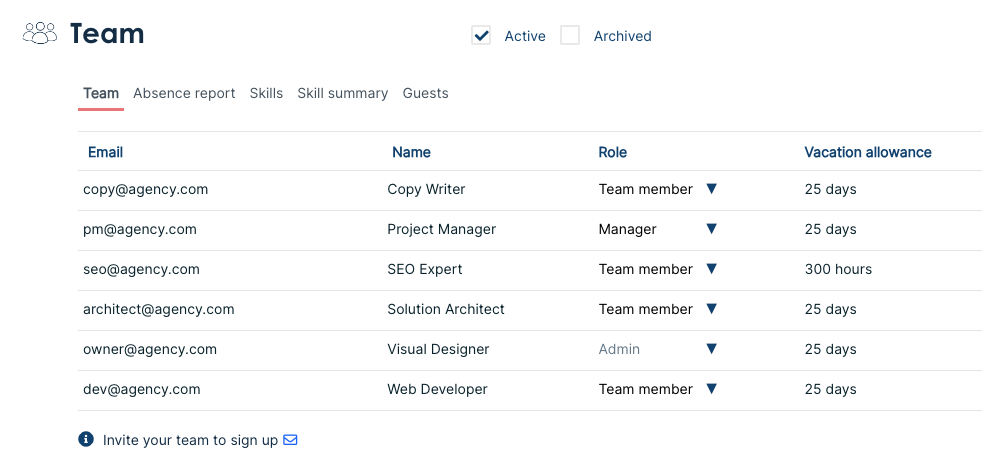This screenshot has height=459, width=982.
Task: Switch to the Absence report tab
Action: (184, 93)
